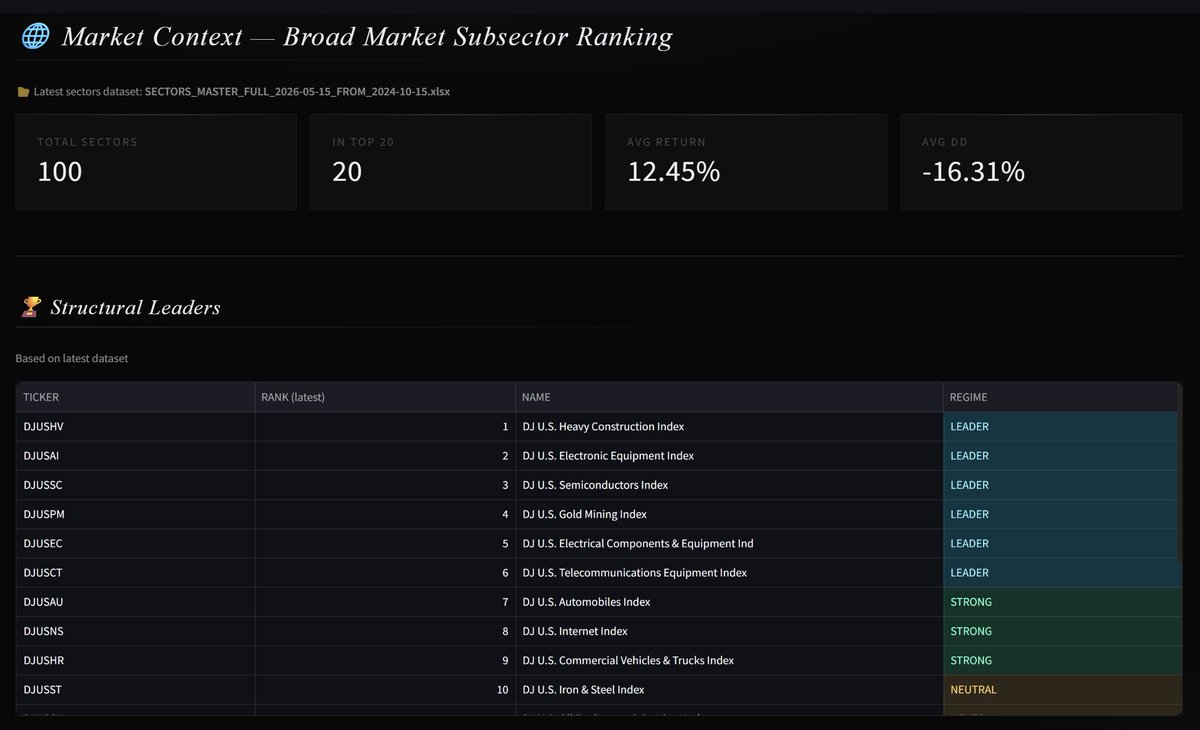Select the TOTAL SECTORS metric card
Image resolution: width=1200 pixels, height=730 pixels.
click(x=156, y=162)
